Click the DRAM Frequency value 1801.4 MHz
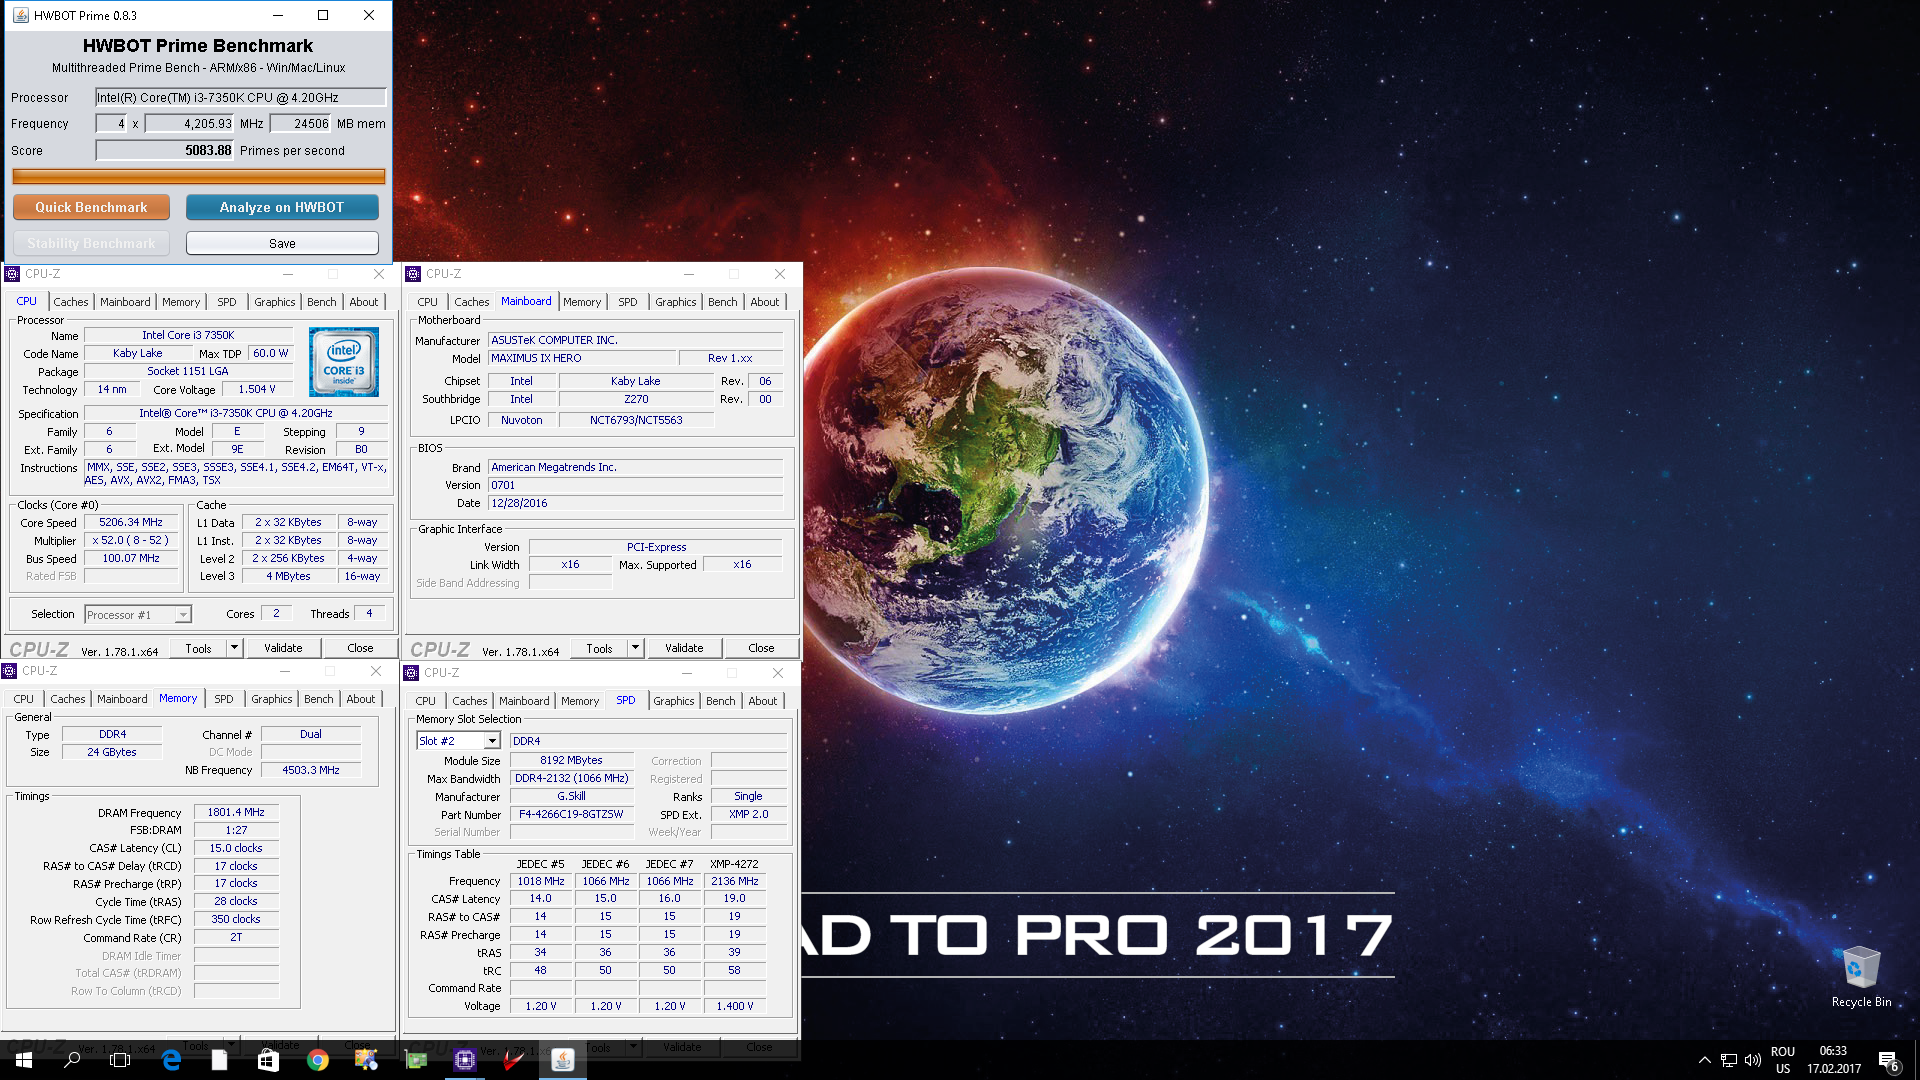The width and height of the screenshot is (1920, 1080). point(236,812)
